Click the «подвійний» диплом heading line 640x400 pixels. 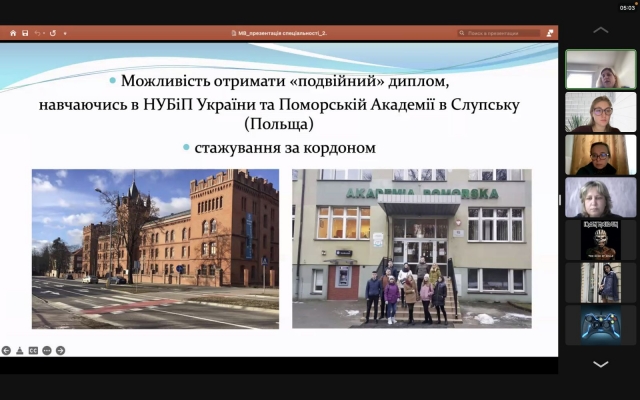[285, 81]
